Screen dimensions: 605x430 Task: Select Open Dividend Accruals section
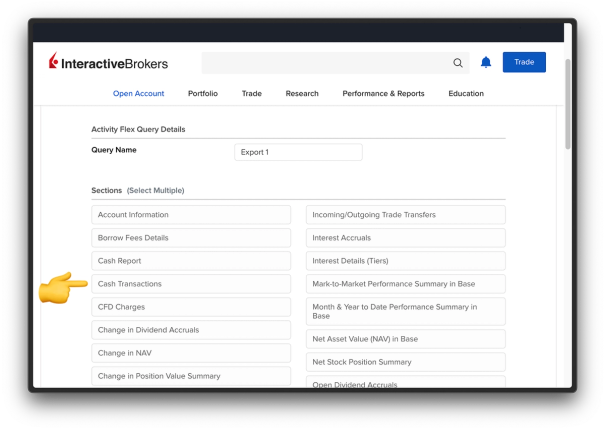tap(406, 382)
